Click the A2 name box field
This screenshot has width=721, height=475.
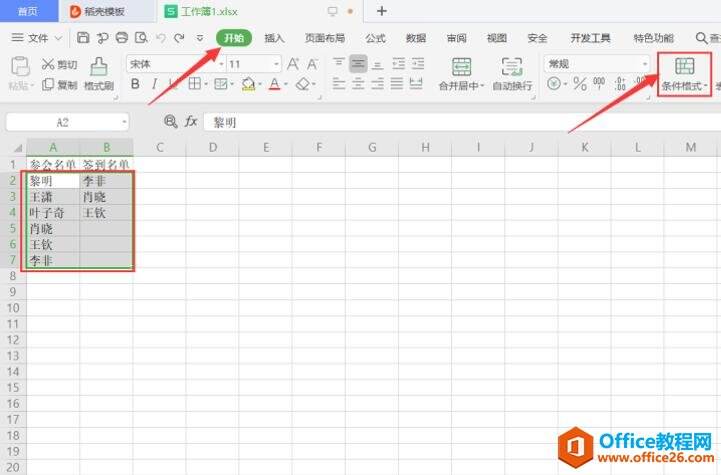click(x=66, y=121)
